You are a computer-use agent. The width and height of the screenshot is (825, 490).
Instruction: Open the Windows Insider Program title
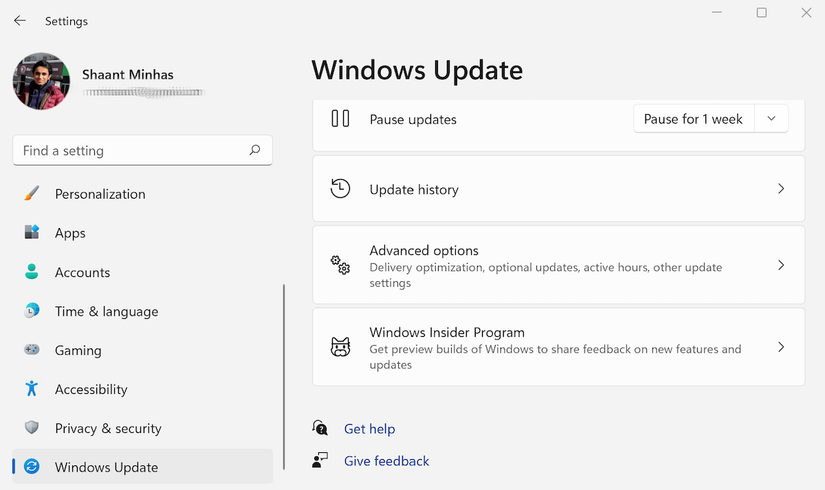coord(447,333)
